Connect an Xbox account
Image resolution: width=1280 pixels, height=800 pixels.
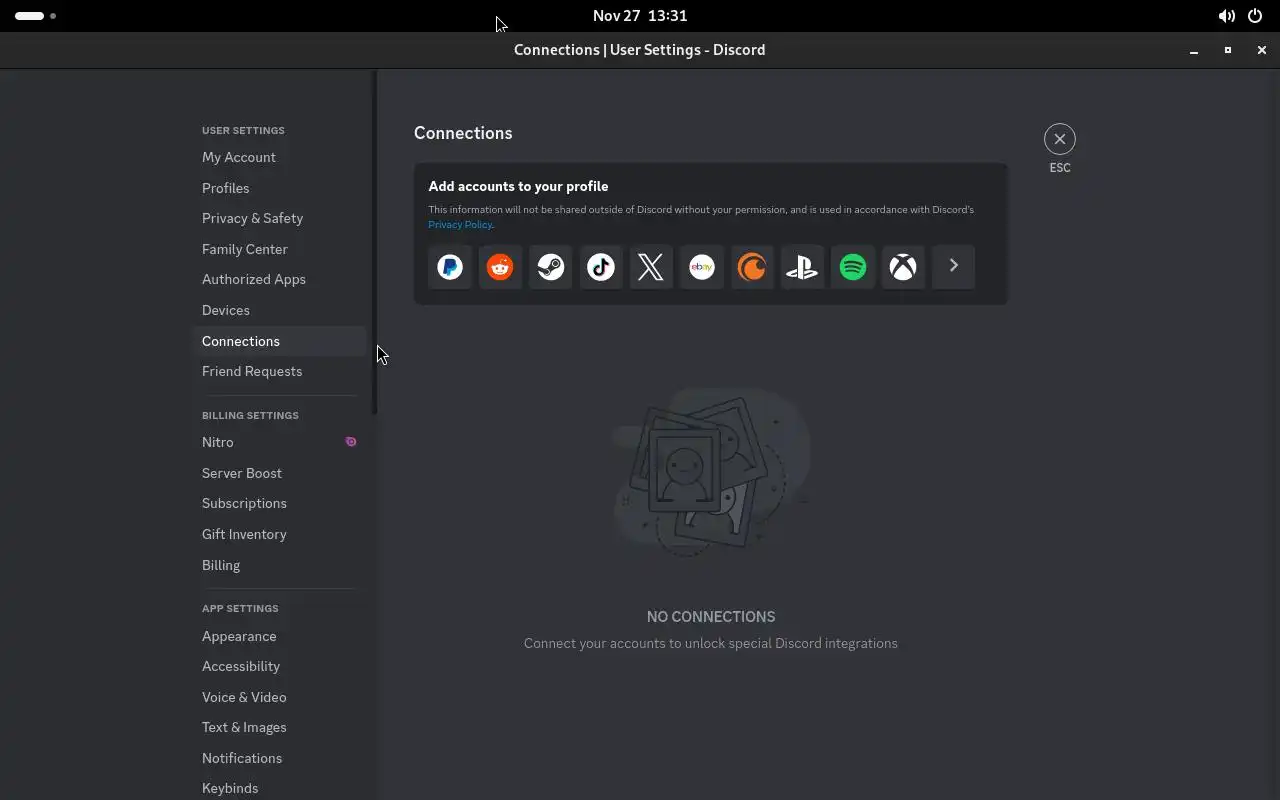point(903,267)
